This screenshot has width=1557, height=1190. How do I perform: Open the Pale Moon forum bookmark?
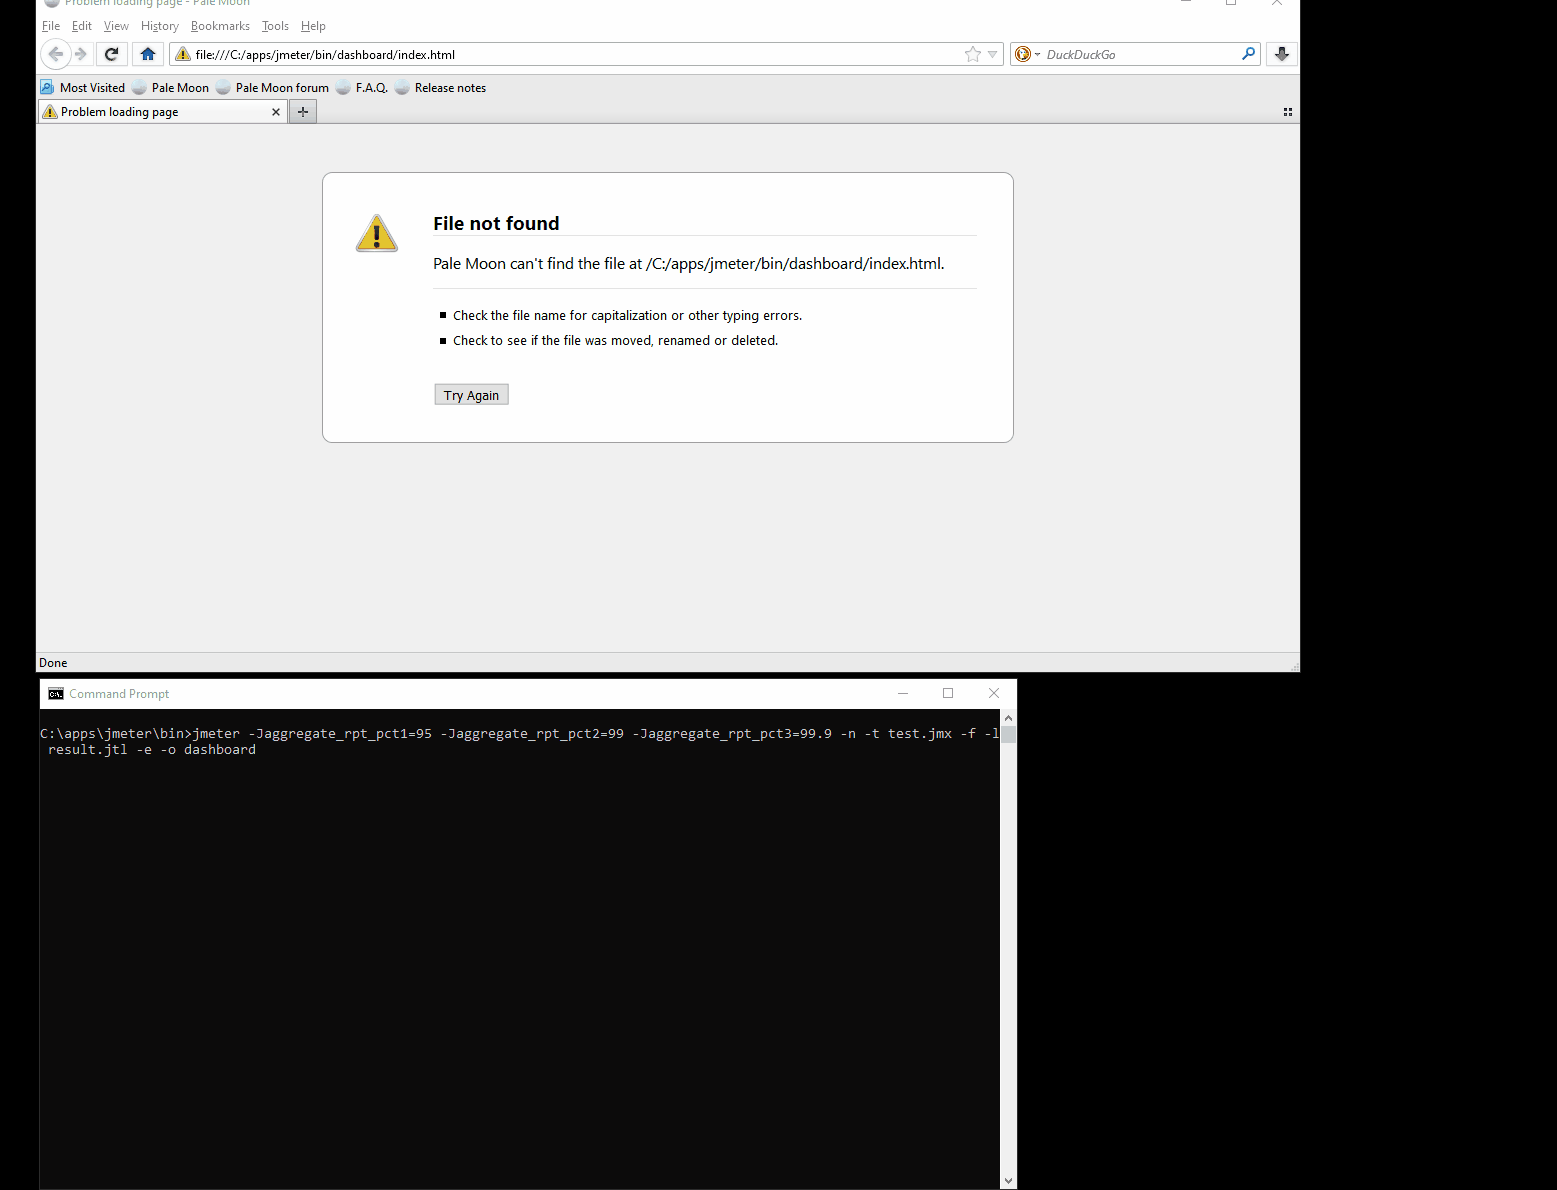tap(273, 88)
